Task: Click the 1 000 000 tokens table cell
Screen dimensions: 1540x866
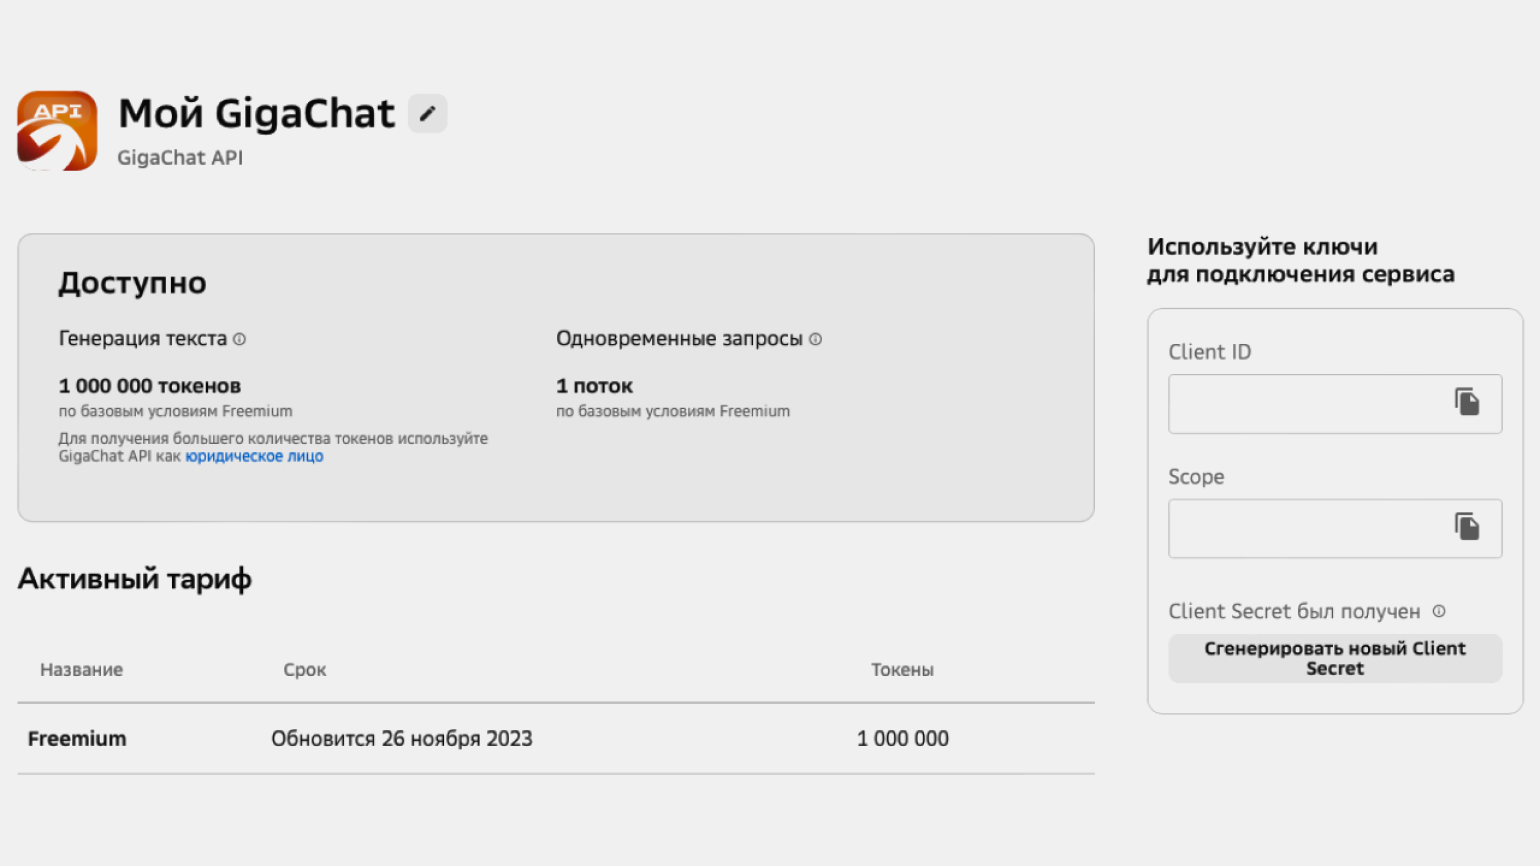Action: pyautogui.click(x=903, y=739)
